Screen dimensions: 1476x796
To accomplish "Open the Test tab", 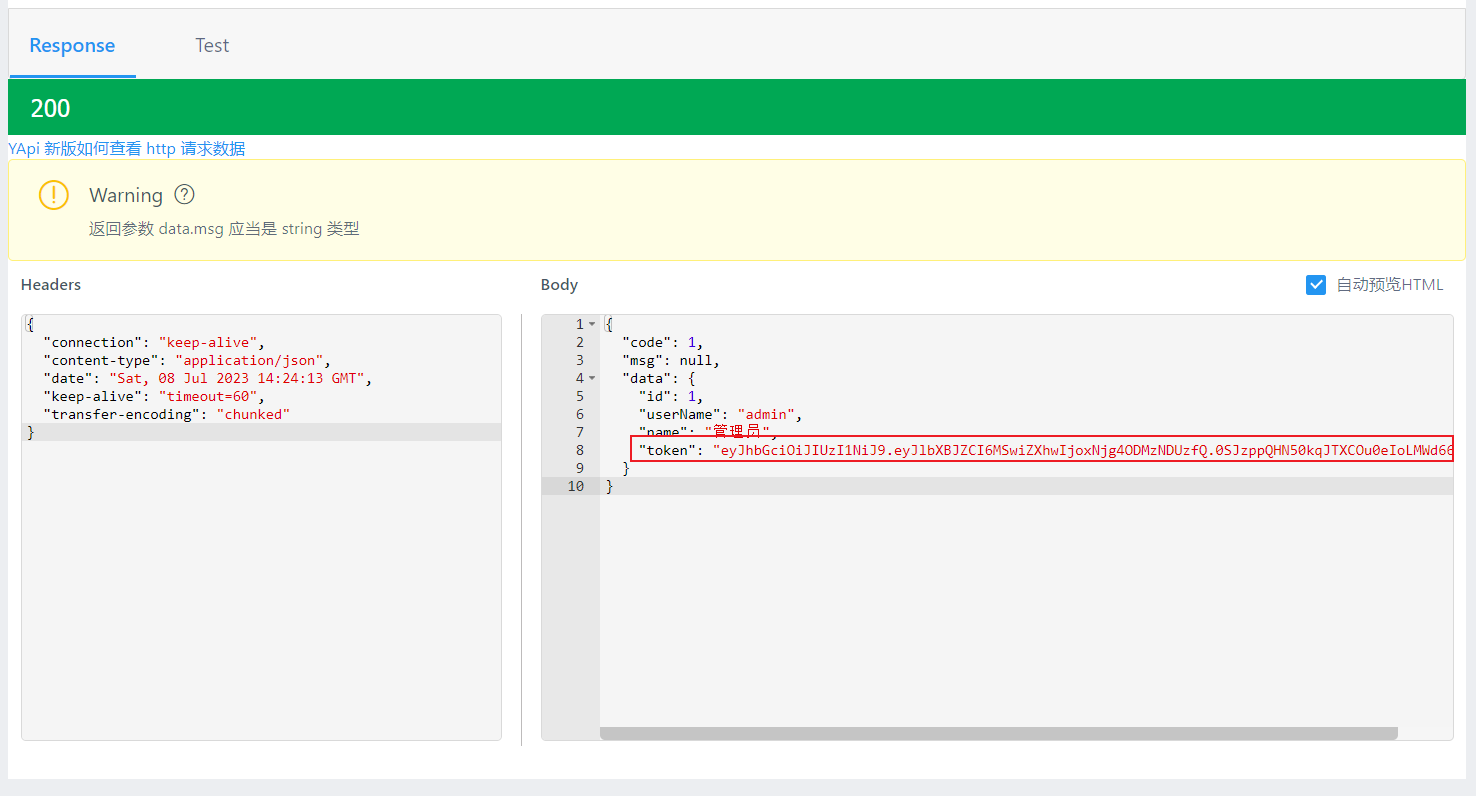I will pyautogui.click(x=212, y=45).
